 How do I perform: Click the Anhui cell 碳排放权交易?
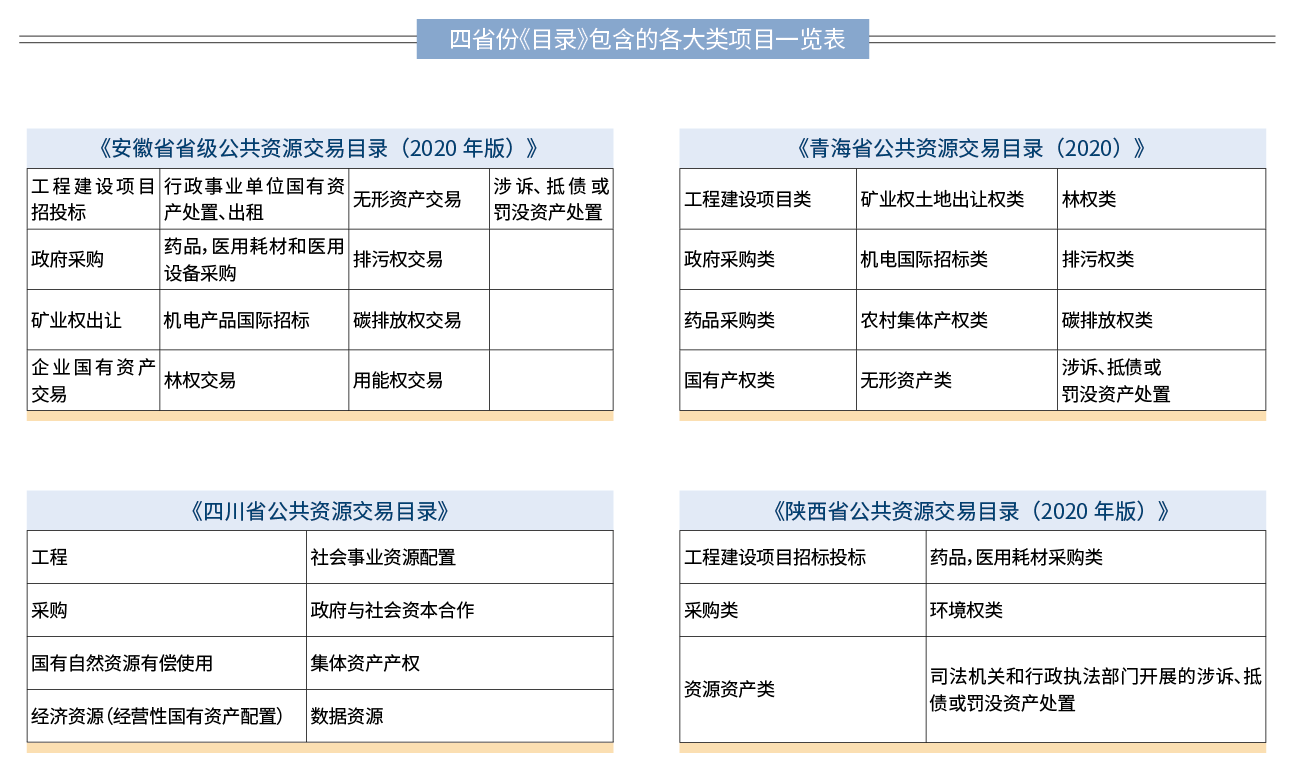pyautogui.click(x=419, y=320)
